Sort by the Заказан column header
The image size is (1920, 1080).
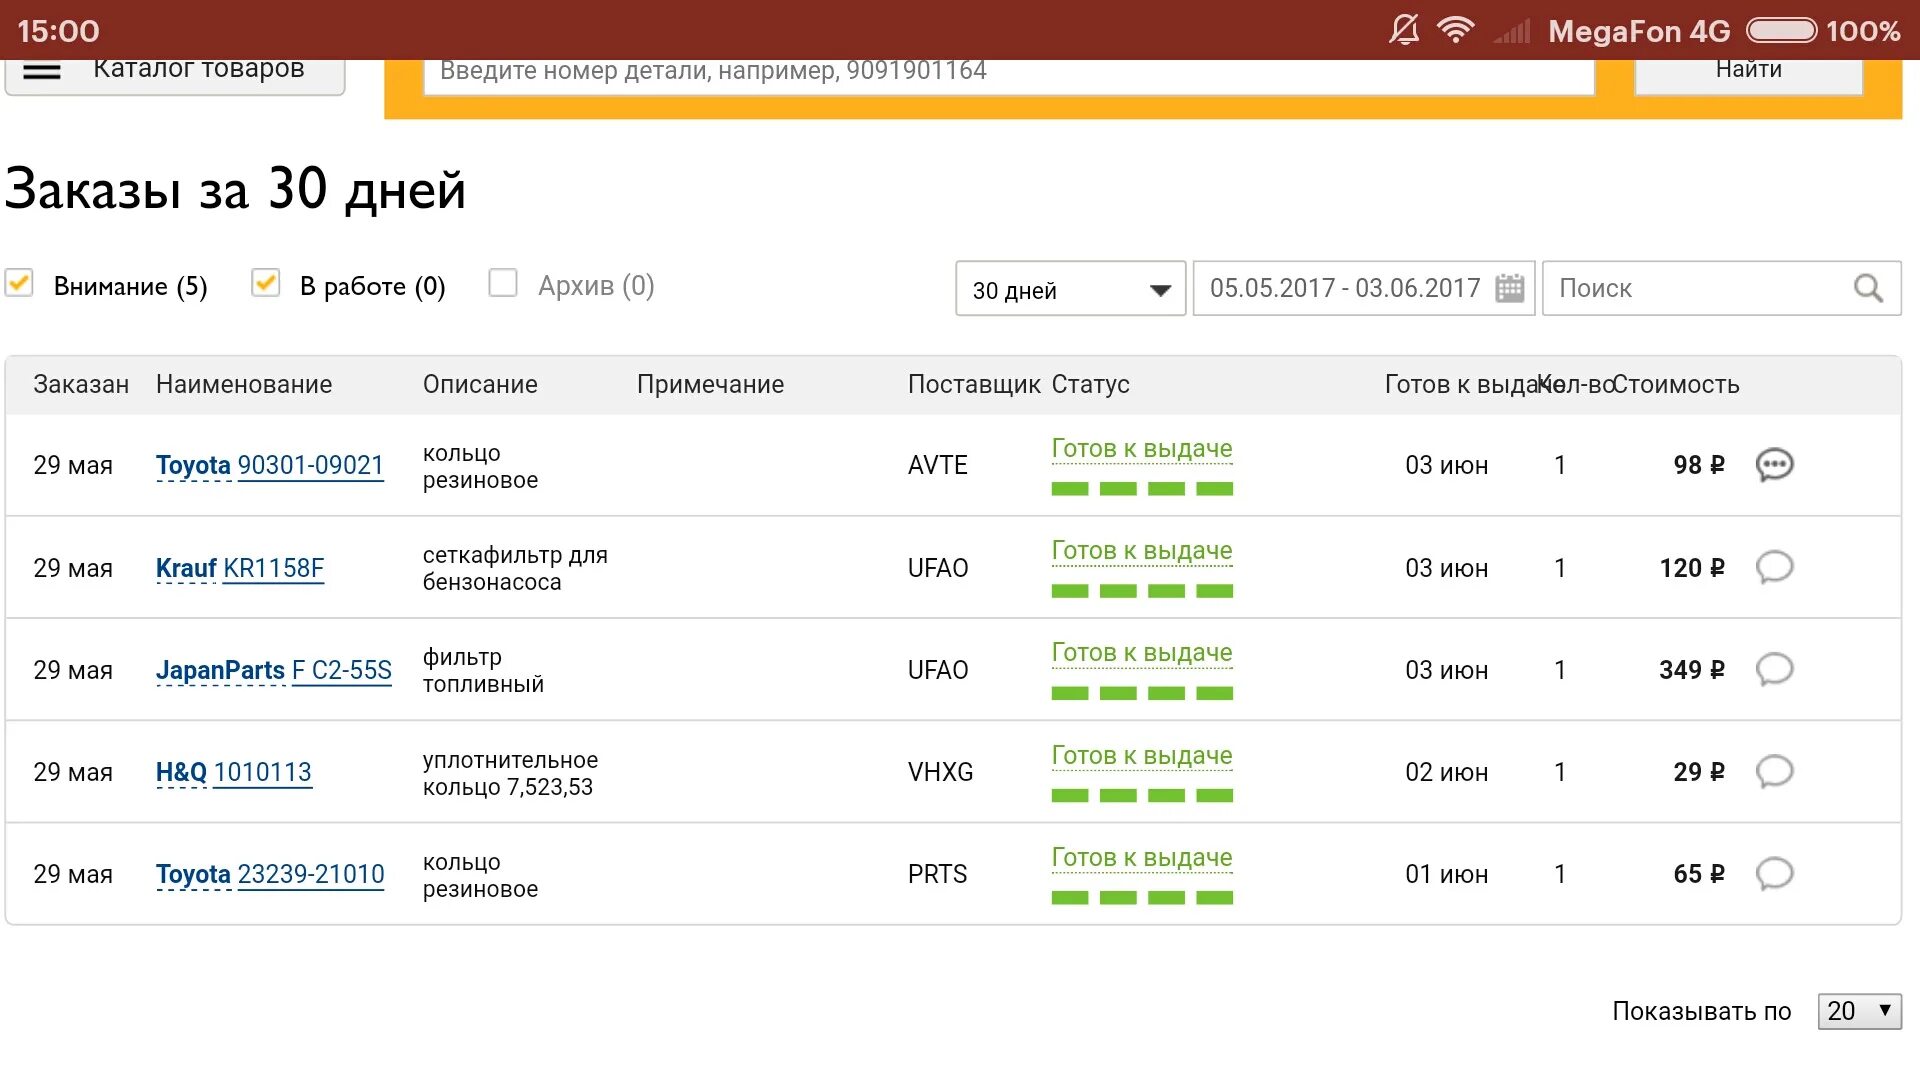[81, 384]
